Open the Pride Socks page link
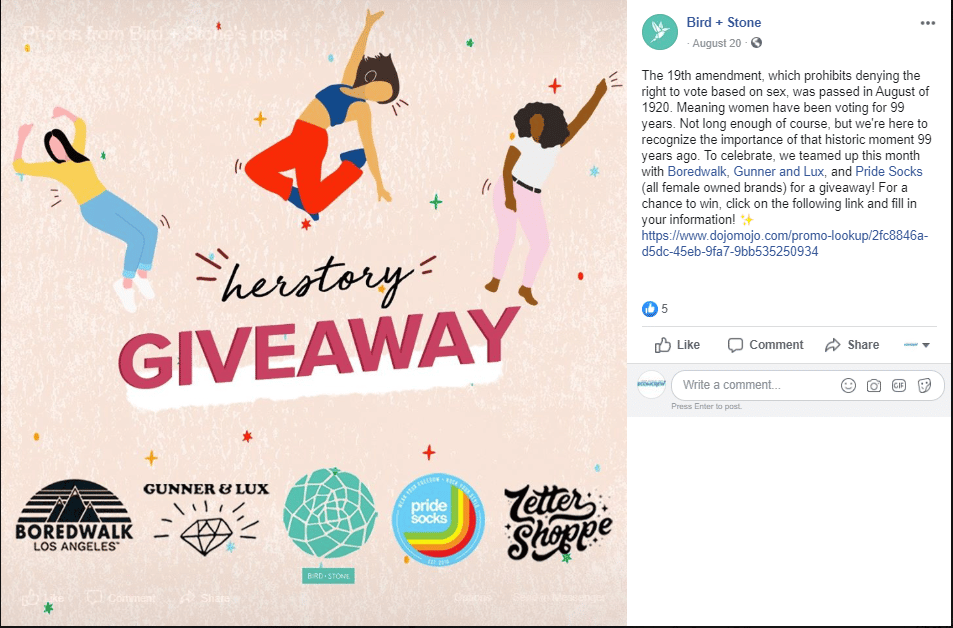 point(889,171)
